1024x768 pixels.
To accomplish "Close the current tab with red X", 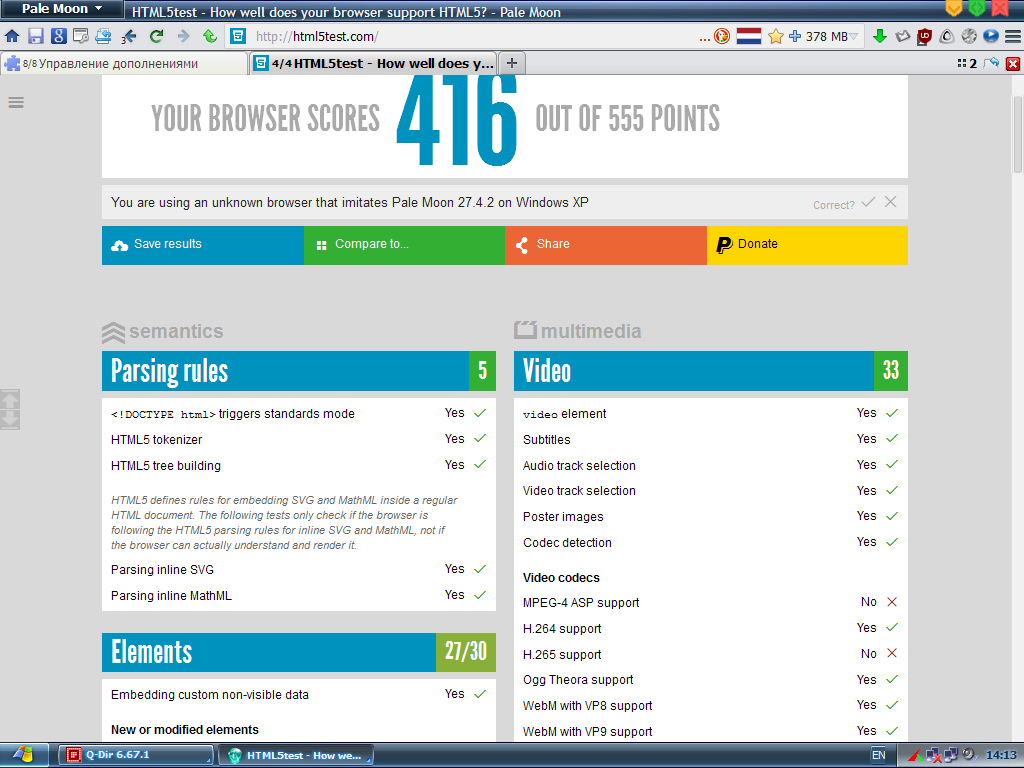I will click(x=1013, y=63).
